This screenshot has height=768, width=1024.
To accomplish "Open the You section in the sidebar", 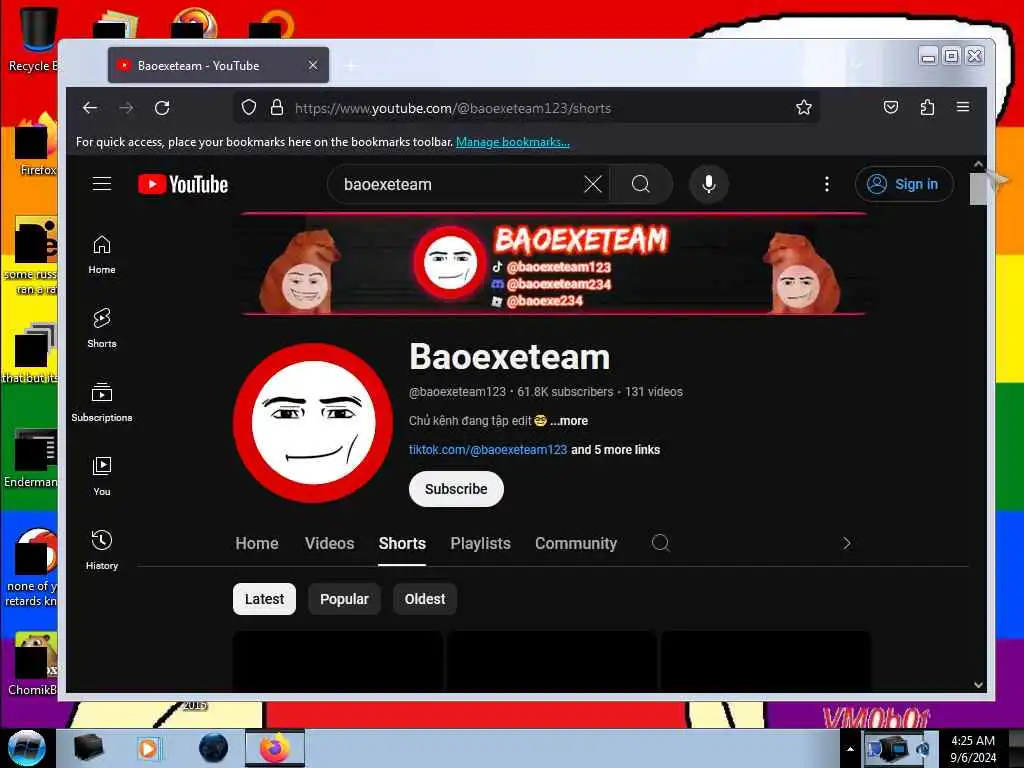I will 102,476.
